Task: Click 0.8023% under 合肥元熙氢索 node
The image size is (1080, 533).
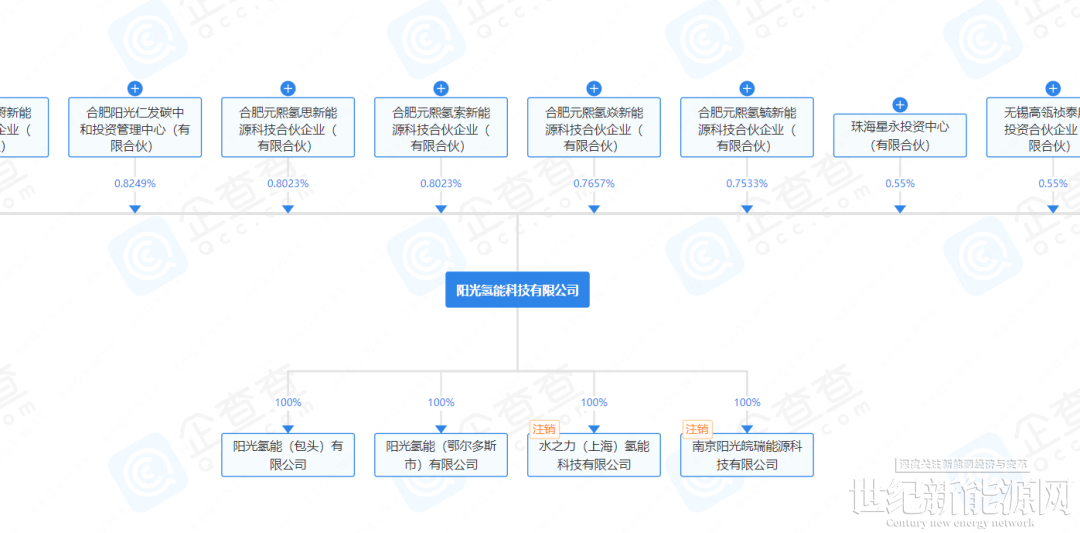Action: coord(441,184)
